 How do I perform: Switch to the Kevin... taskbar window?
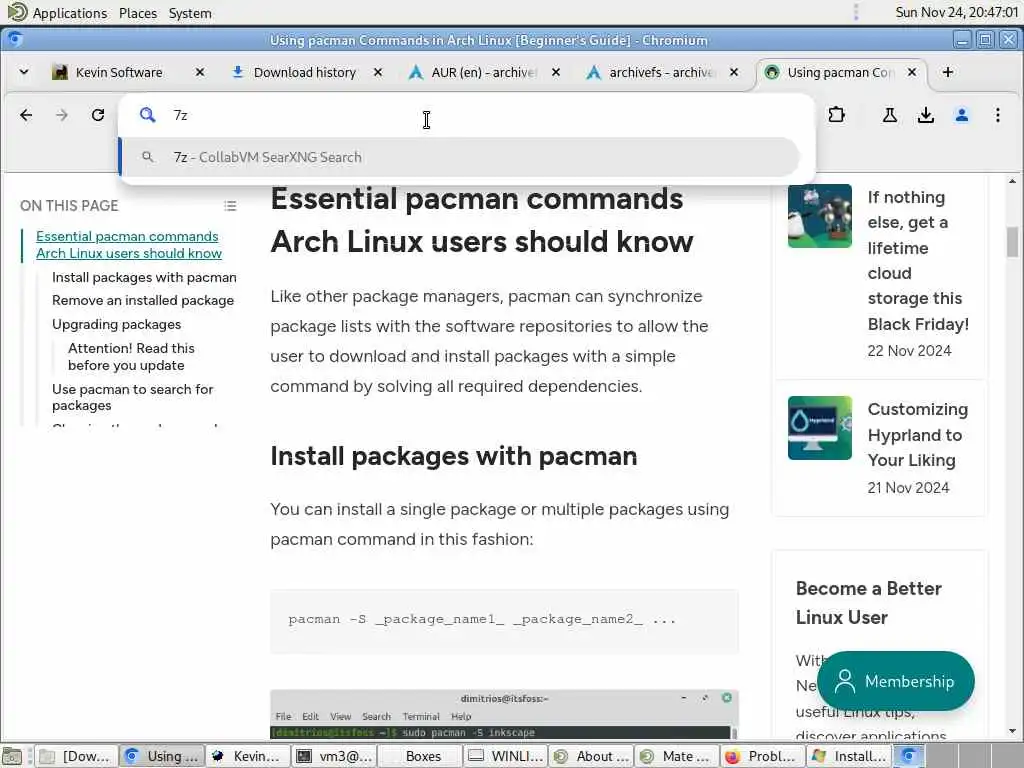click(248, 756)
